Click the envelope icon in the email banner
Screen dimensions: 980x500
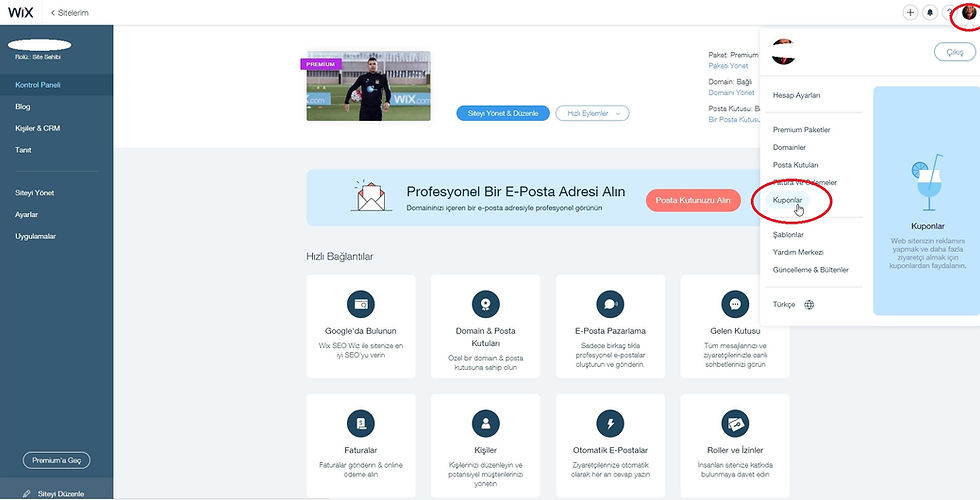[371, 196]
